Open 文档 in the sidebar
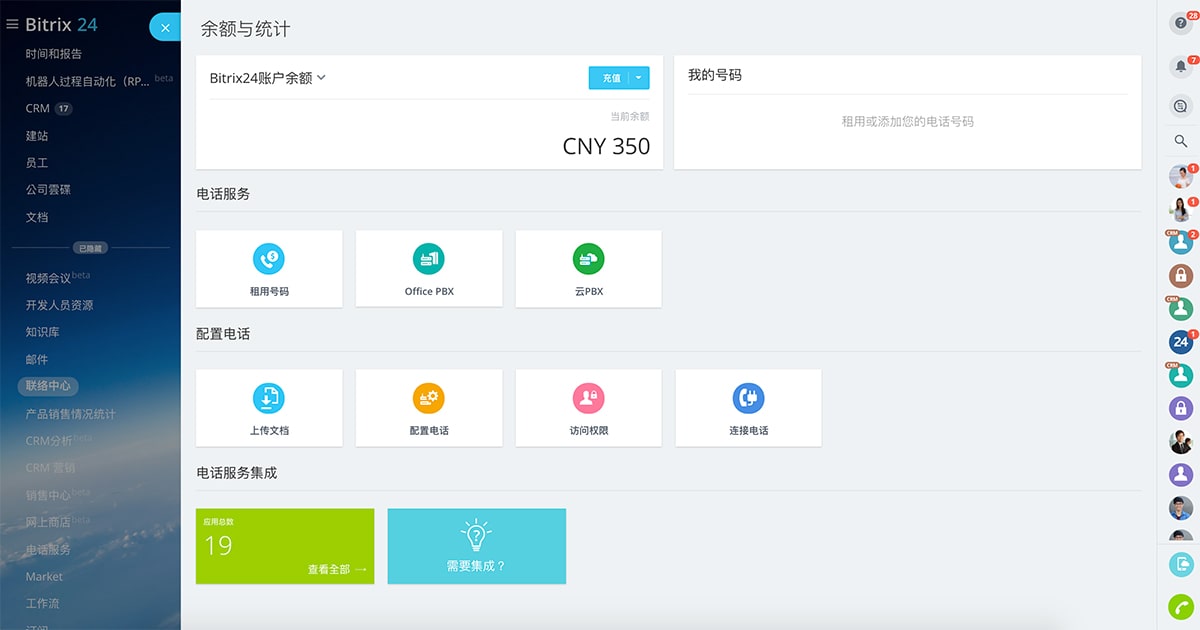The width and height of the screenshot is (1200, 630). point(37,216)
